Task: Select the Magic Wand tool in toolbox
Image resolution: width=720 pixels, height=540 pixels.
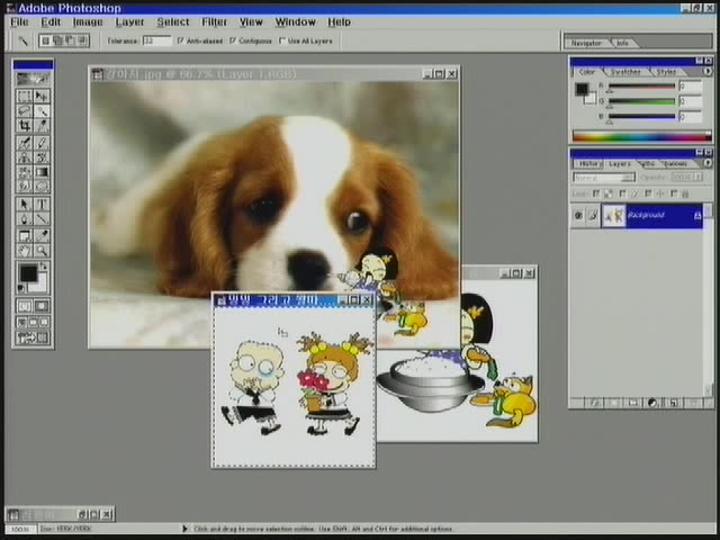Action: click(x=42, y=111)
